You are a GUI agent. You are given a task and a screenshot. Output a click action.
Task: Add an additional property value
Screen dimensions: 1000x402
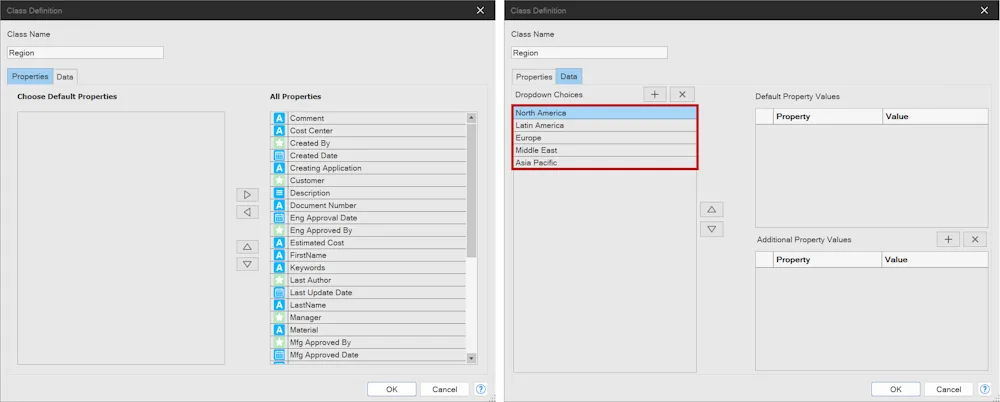[x=948, y=239]
